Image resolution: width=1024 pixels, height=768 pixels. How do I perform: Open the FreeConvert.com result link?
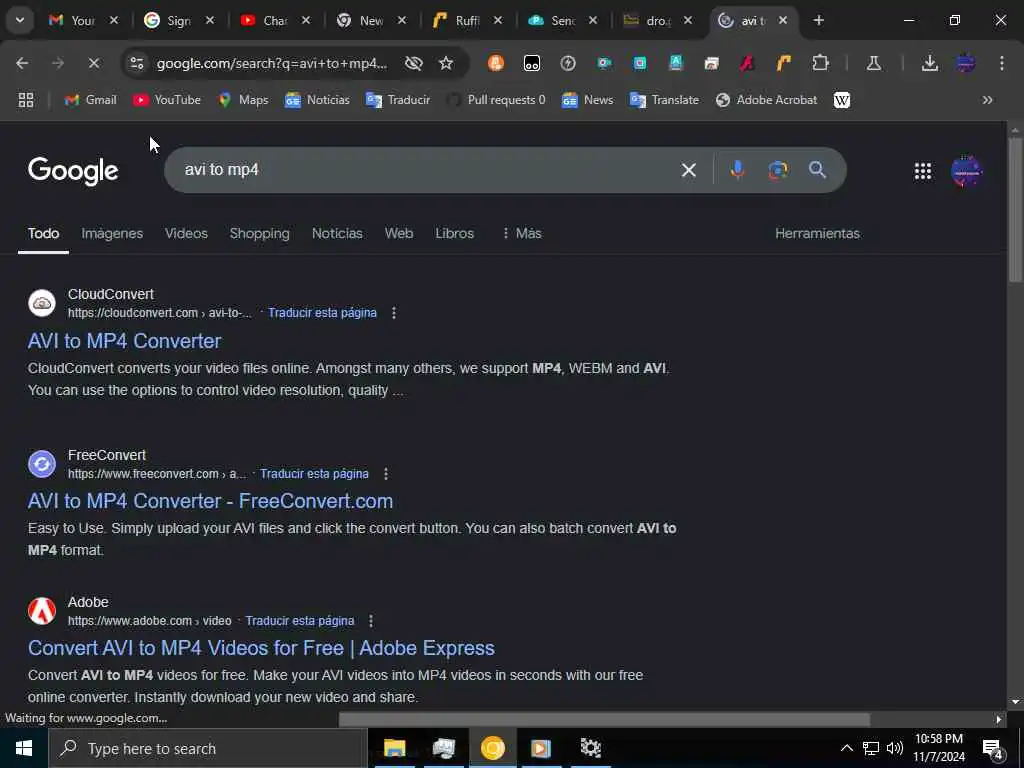210,501
